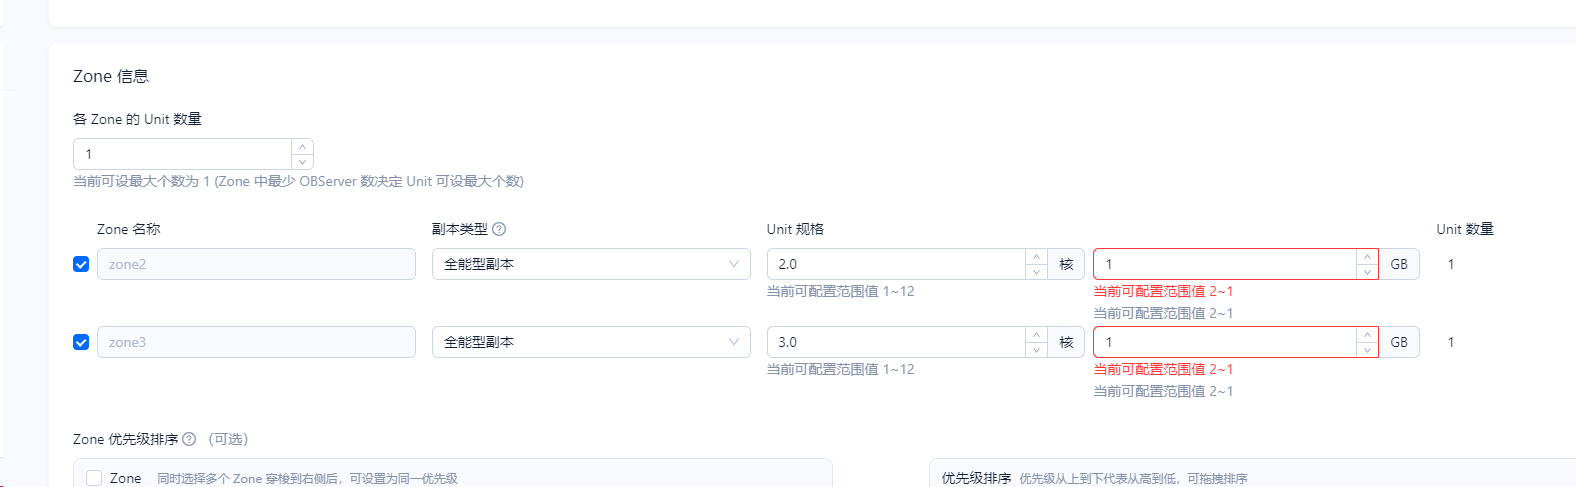Increase zone2 CPU cores up arrow
Image resolution: width=1576 pixels, height=487 pixels.
pyautogui.click(x=1037, y=257)
